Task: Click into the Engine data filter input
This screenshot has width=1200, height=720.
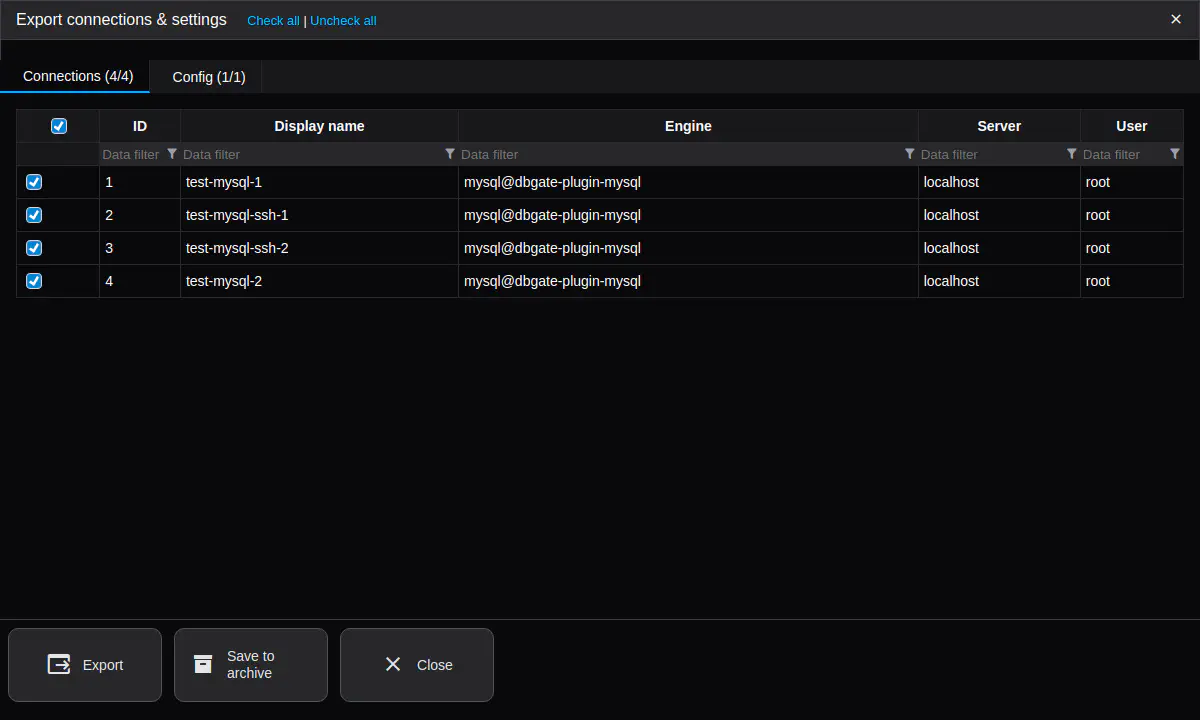Action: click(680, 154)
